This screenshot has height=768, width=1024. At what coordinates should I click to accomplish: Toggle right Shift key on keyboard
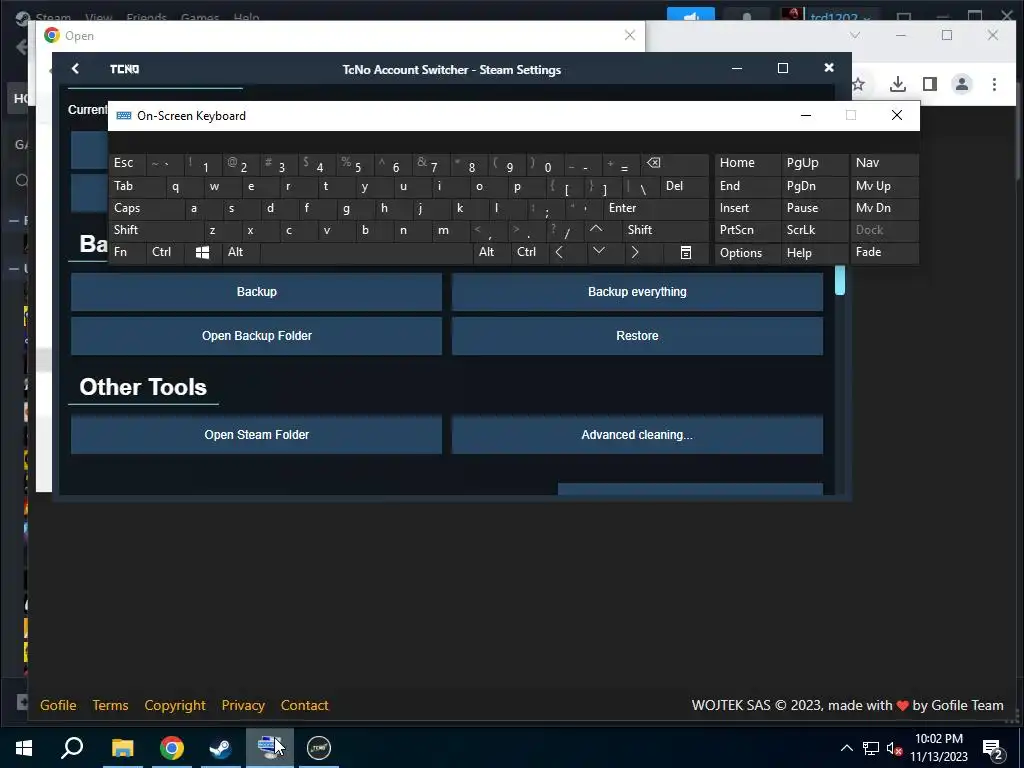click(x=665, y=229)
